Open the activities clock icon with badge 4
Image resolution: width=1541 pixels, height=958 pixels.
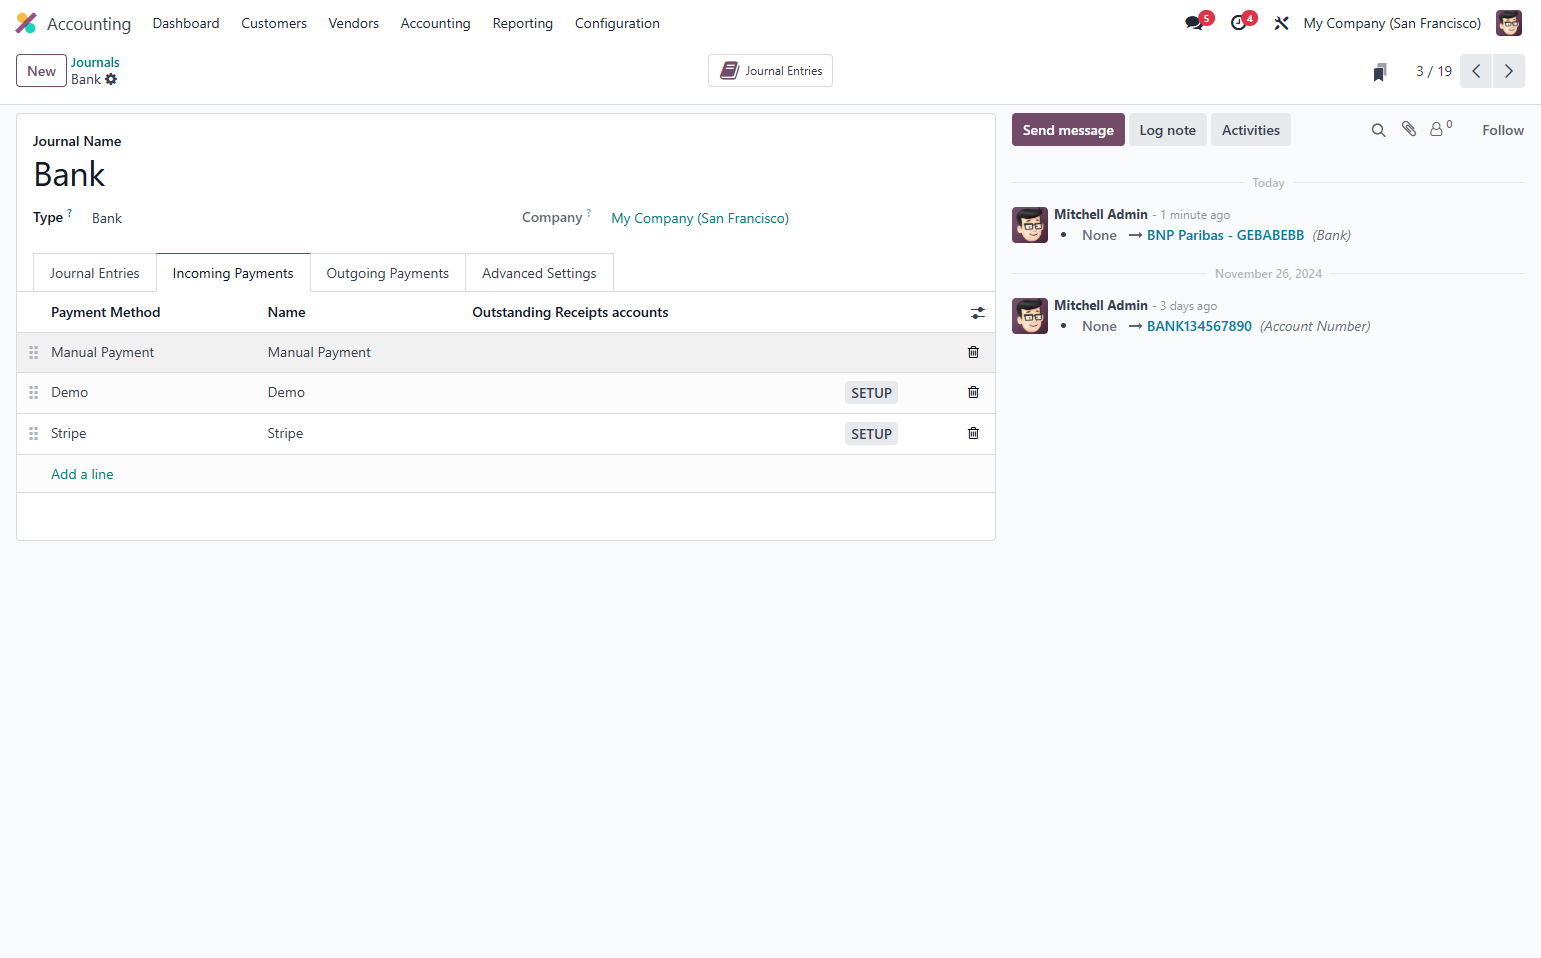[x=1240, y=22]
